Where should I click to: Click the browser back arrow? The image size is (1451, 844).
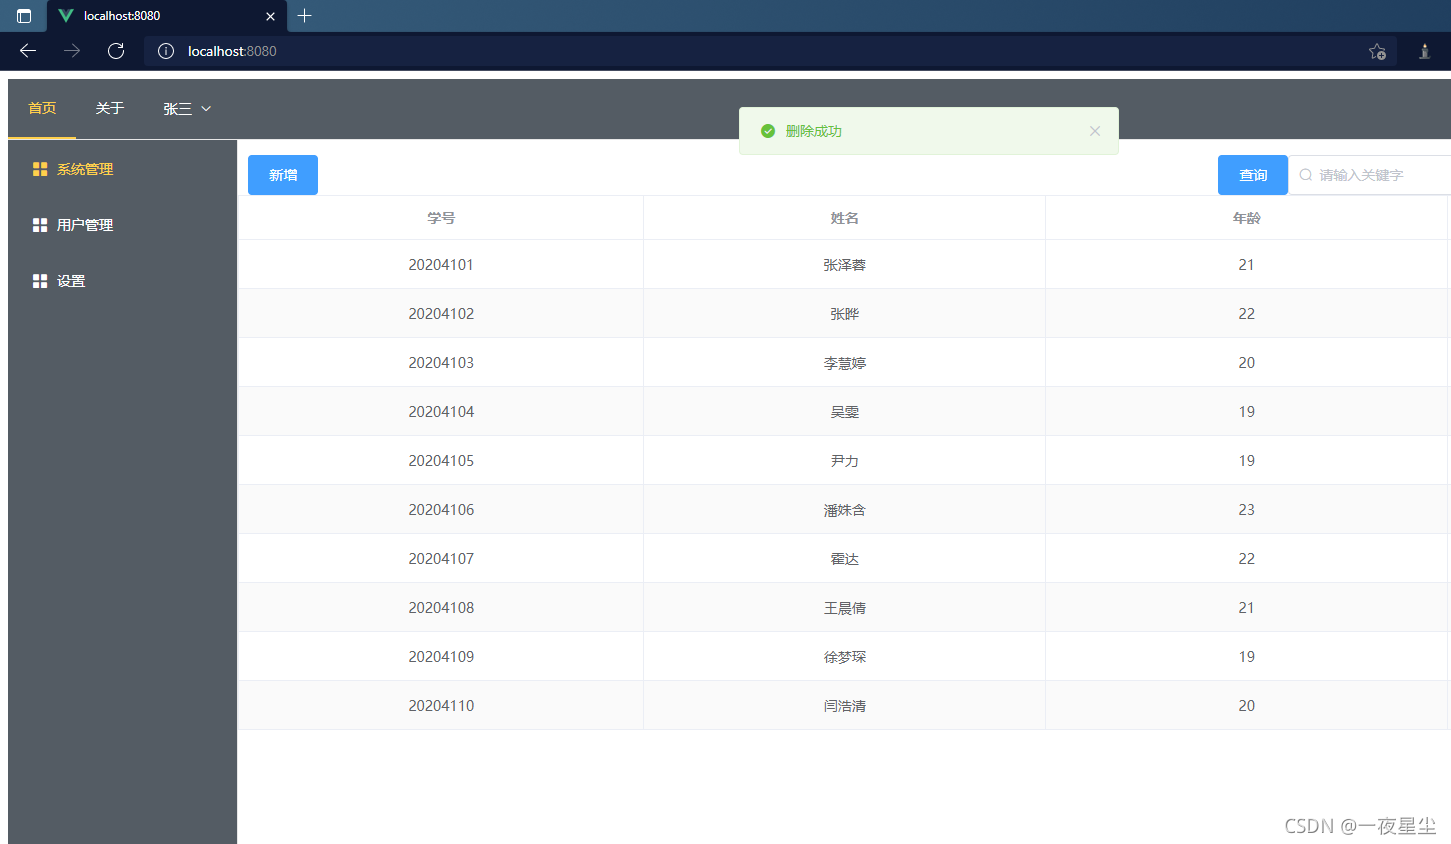click(28, 51)
